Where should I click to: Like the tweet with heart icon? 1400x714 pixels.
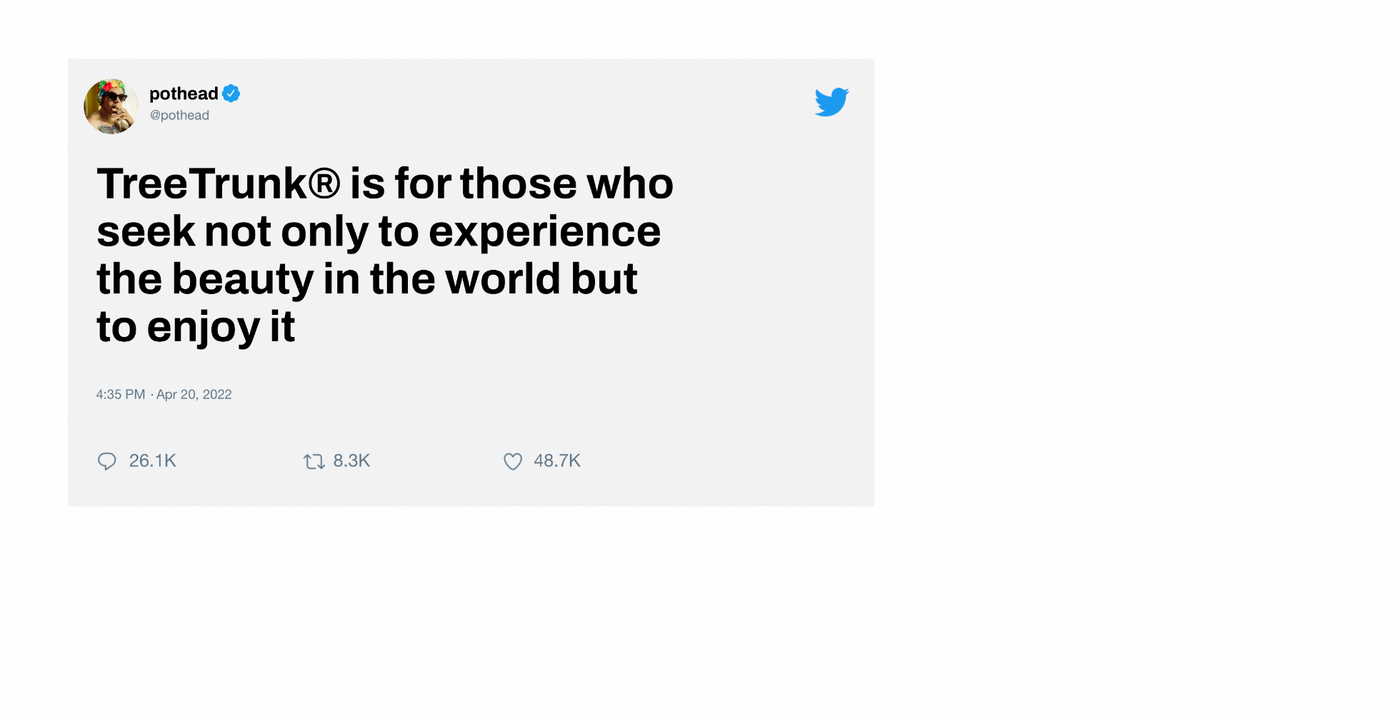pos(513,461)
